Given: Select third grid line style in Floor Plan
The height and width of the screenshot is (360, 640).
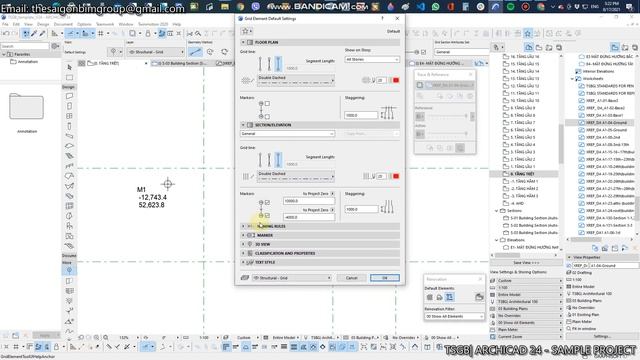Looking at the screenshot, I should (278, 64).
